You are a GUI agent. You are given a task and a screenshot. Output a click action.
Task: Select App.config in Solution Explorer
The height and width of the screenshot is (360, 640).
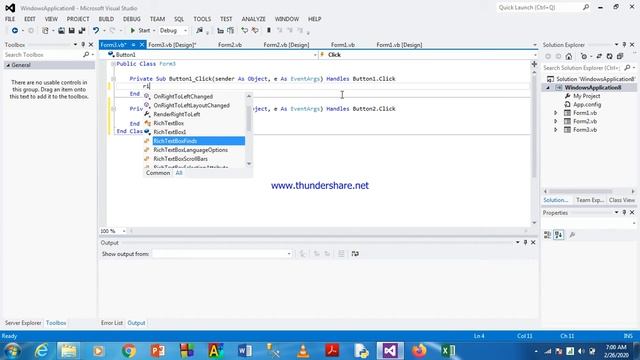587,105
